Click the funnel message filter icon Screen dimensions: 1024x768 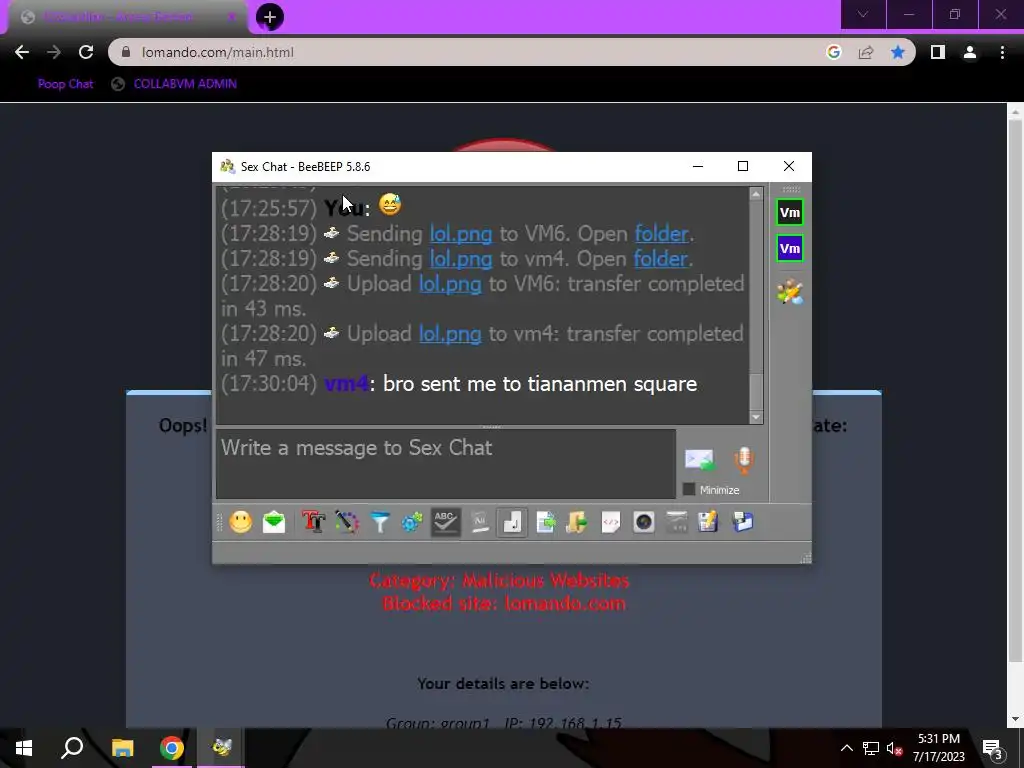[x=379, y=522]
